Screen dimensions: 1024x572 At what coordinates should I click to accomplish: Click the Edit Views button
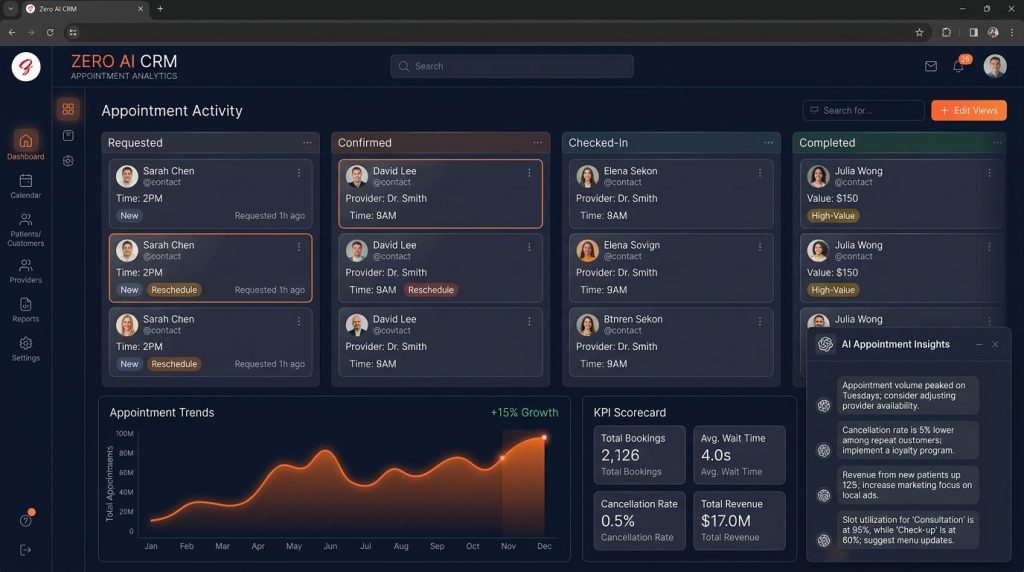coord(968,110)
